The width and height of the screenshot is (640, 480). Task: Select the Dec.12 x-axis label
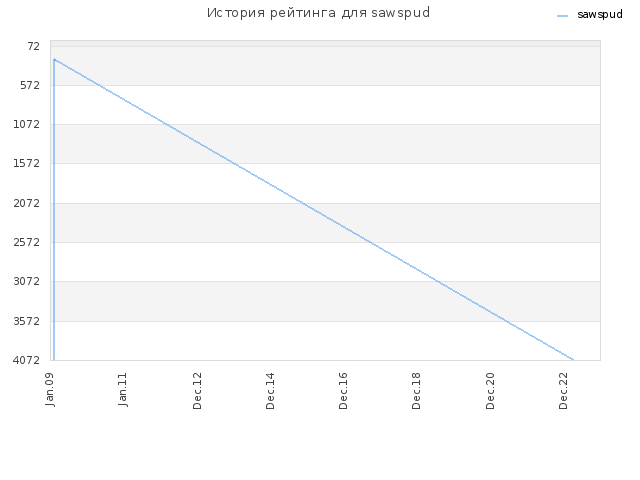tap(197, 391)
